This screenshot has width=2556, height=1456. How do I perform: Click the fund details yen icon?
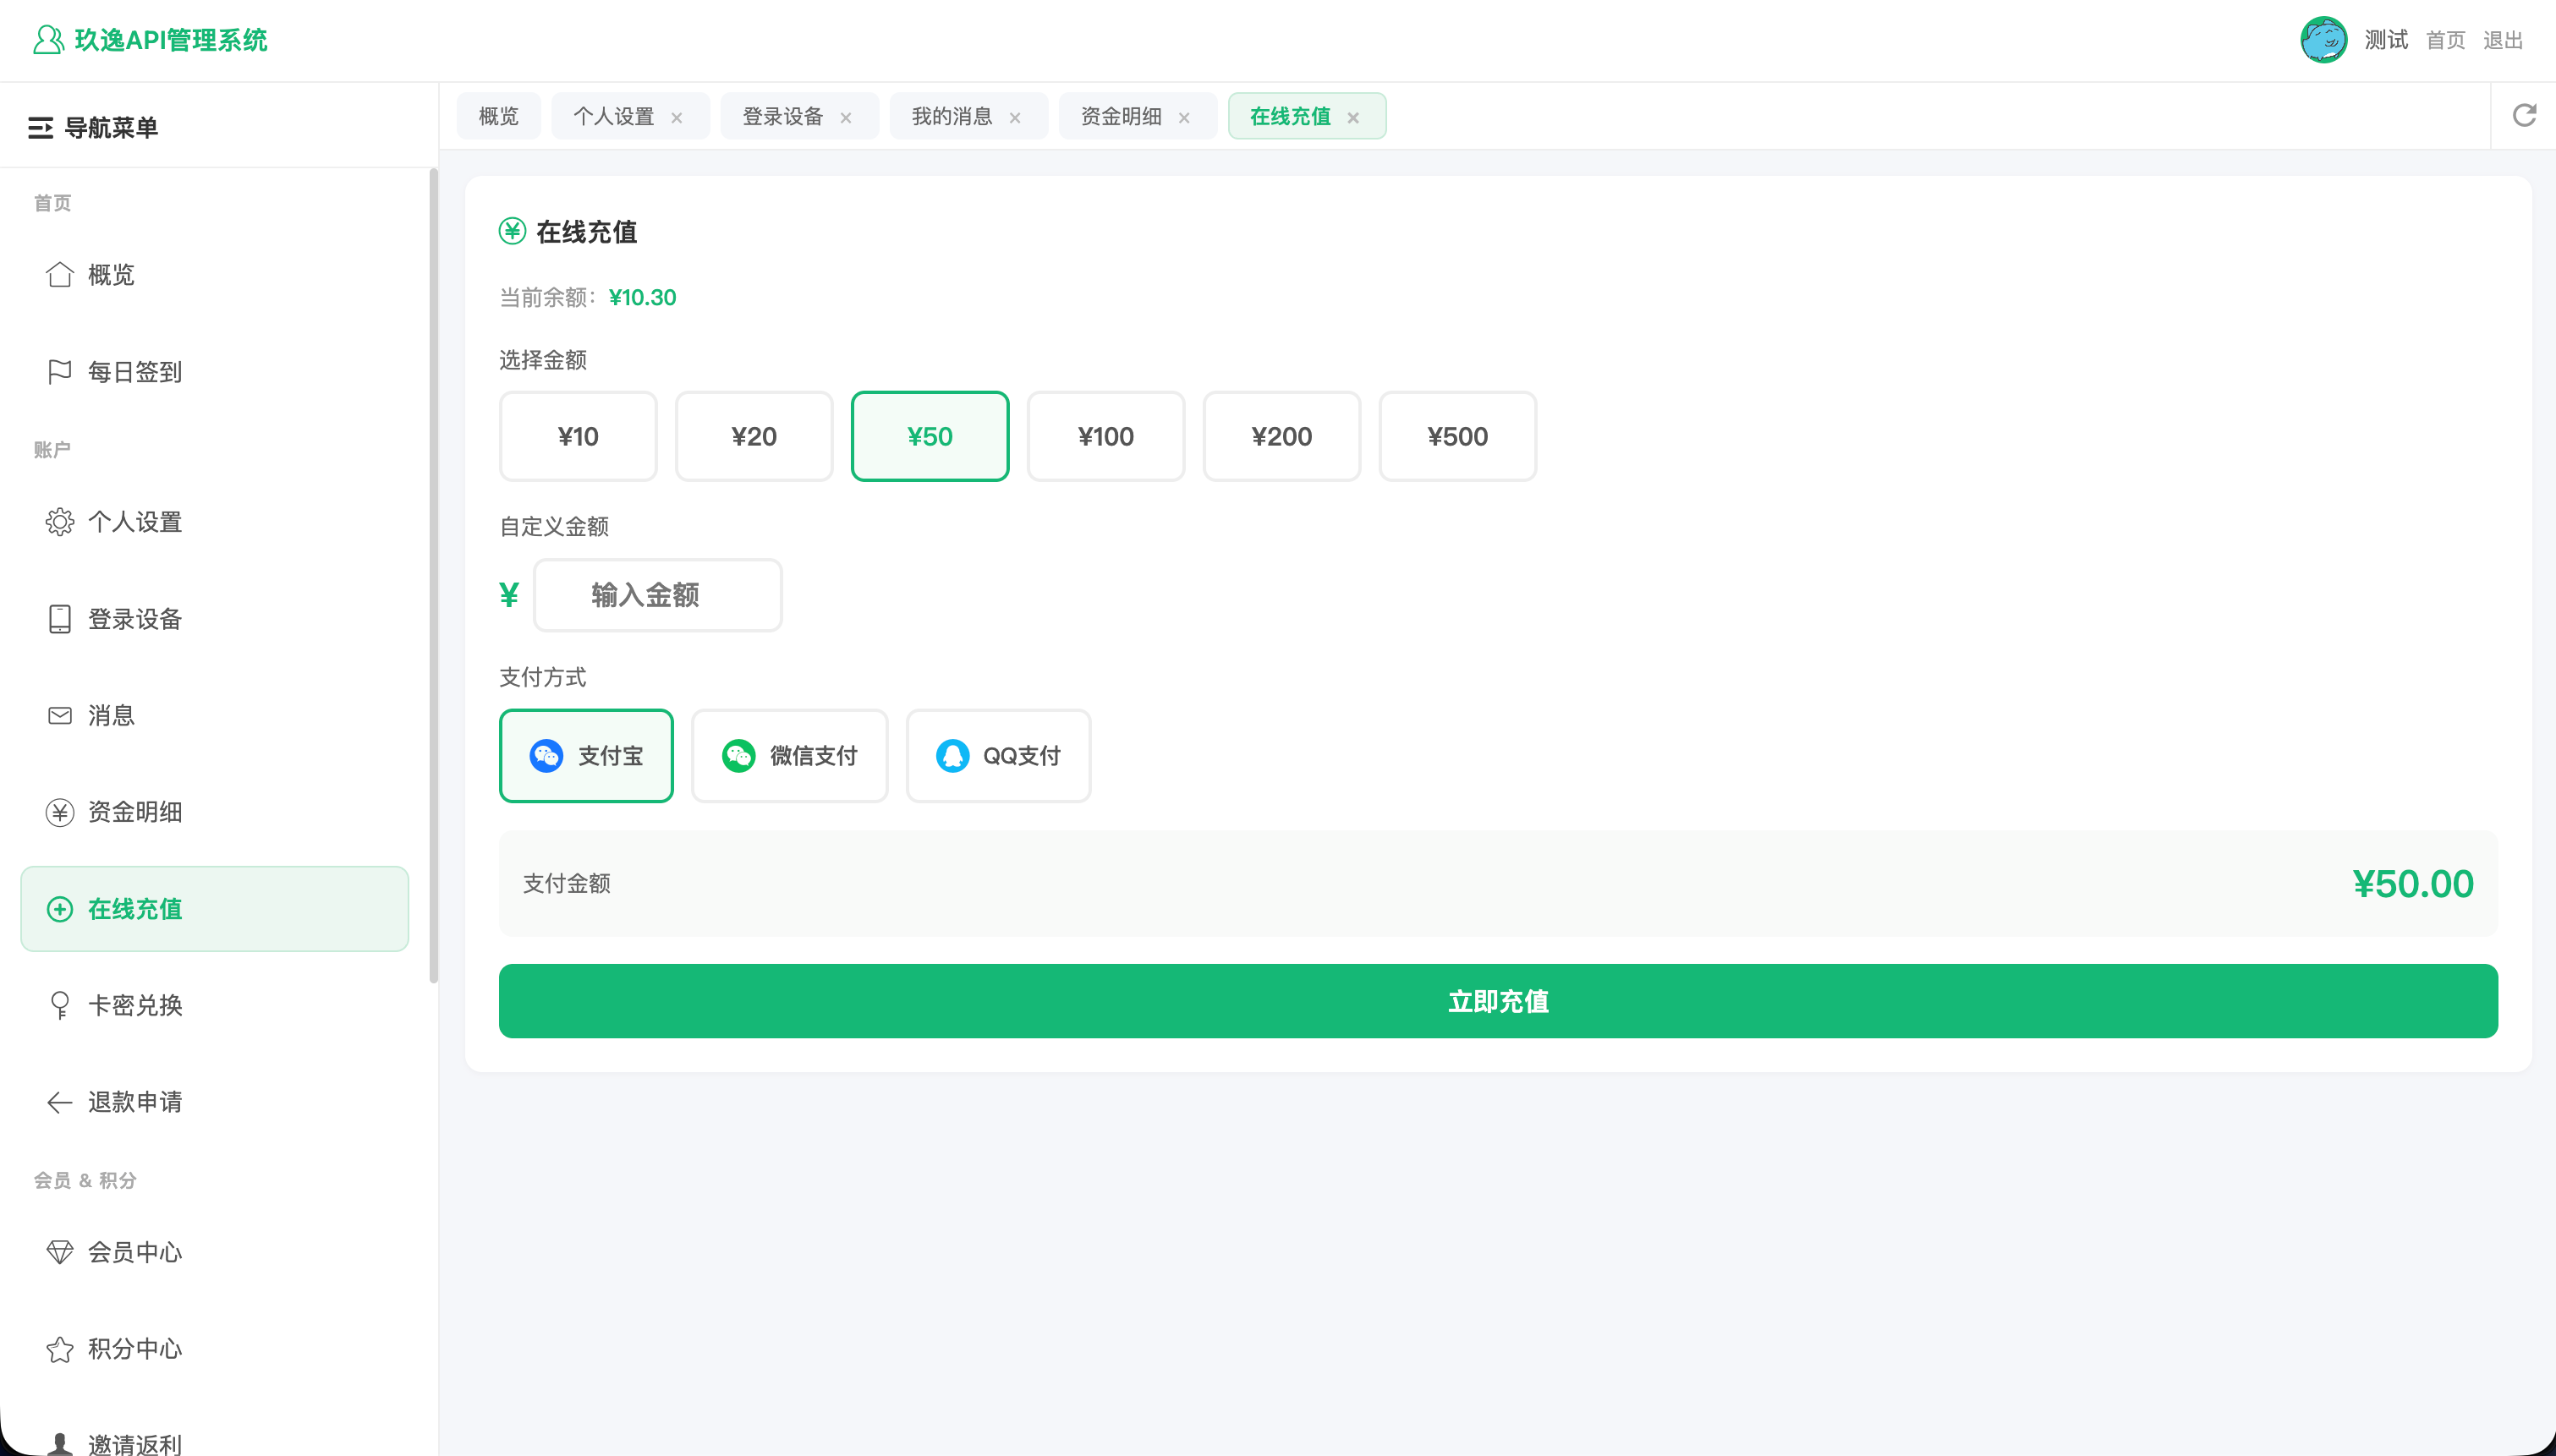[x=60, y=812]
